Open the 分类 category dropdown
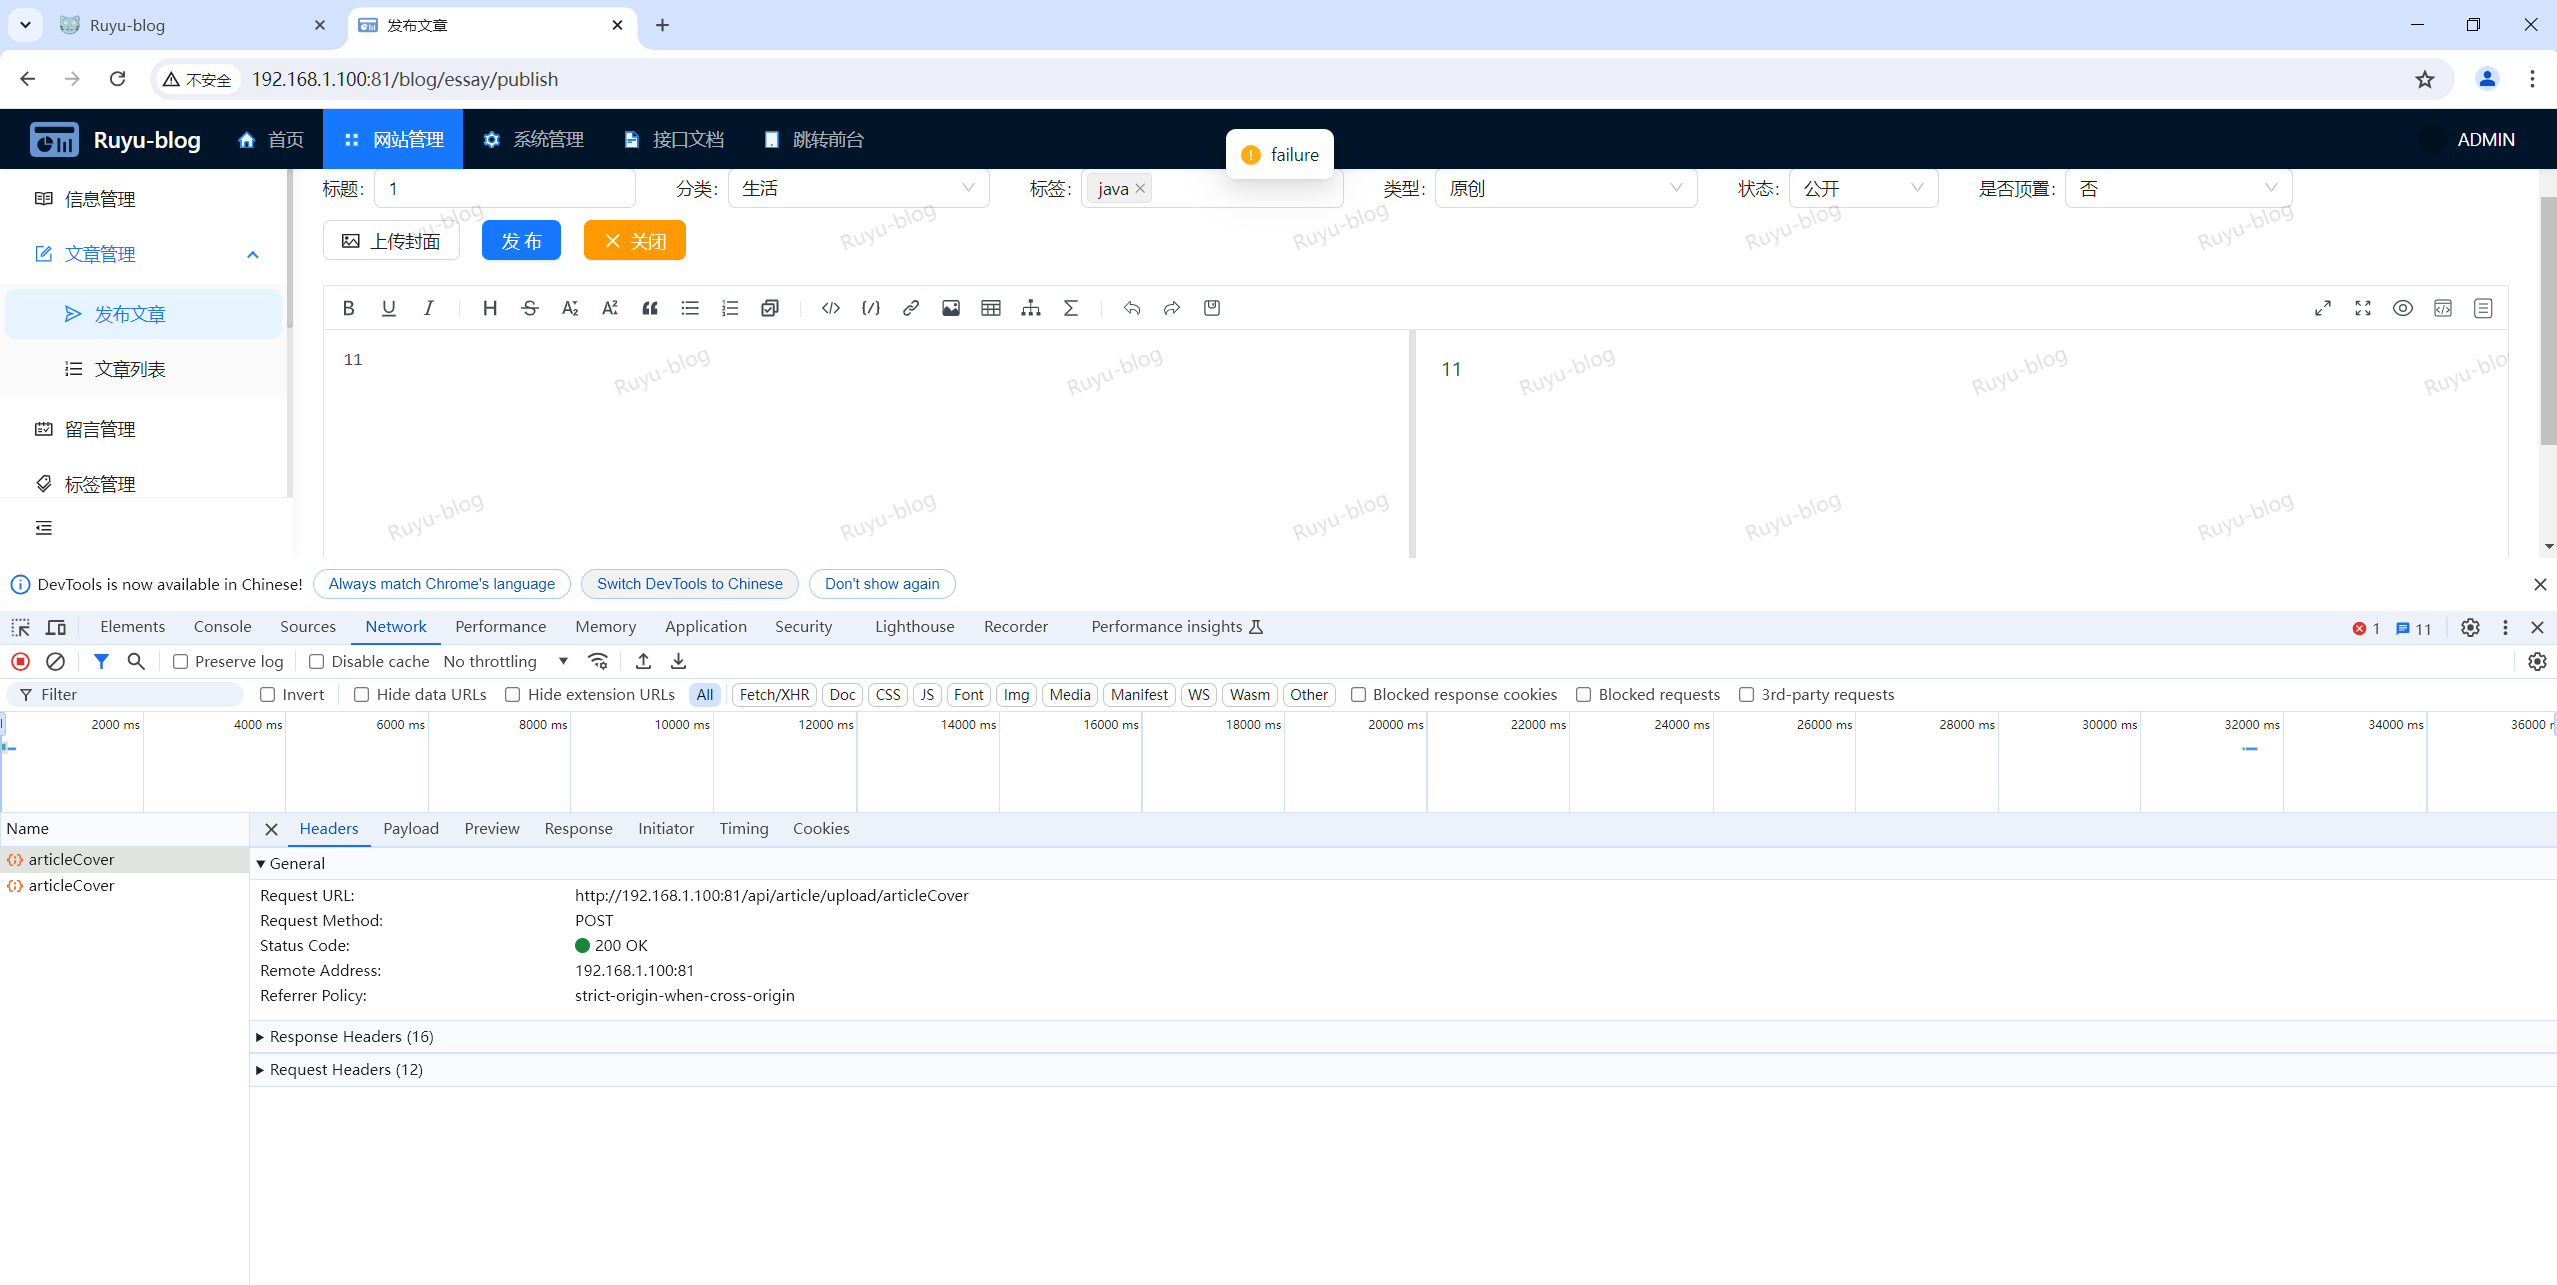 tap(858, 188)
